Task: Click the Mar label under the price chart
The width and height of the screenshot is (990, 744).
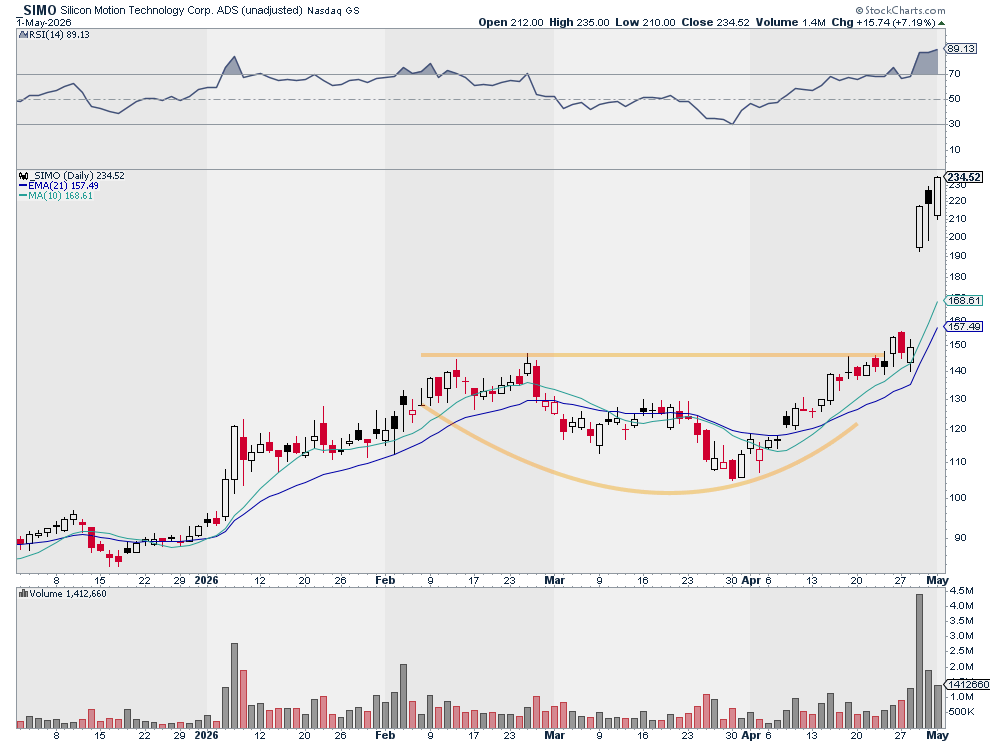Action: [x=554, y=580]
